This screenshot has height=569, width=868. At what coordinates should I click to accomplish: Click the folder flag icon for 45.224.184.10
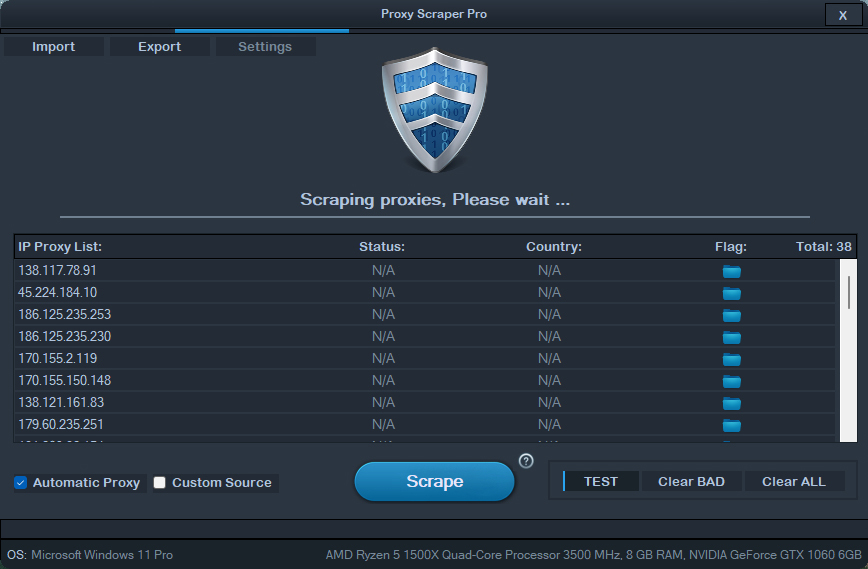(x=731, y=293)
